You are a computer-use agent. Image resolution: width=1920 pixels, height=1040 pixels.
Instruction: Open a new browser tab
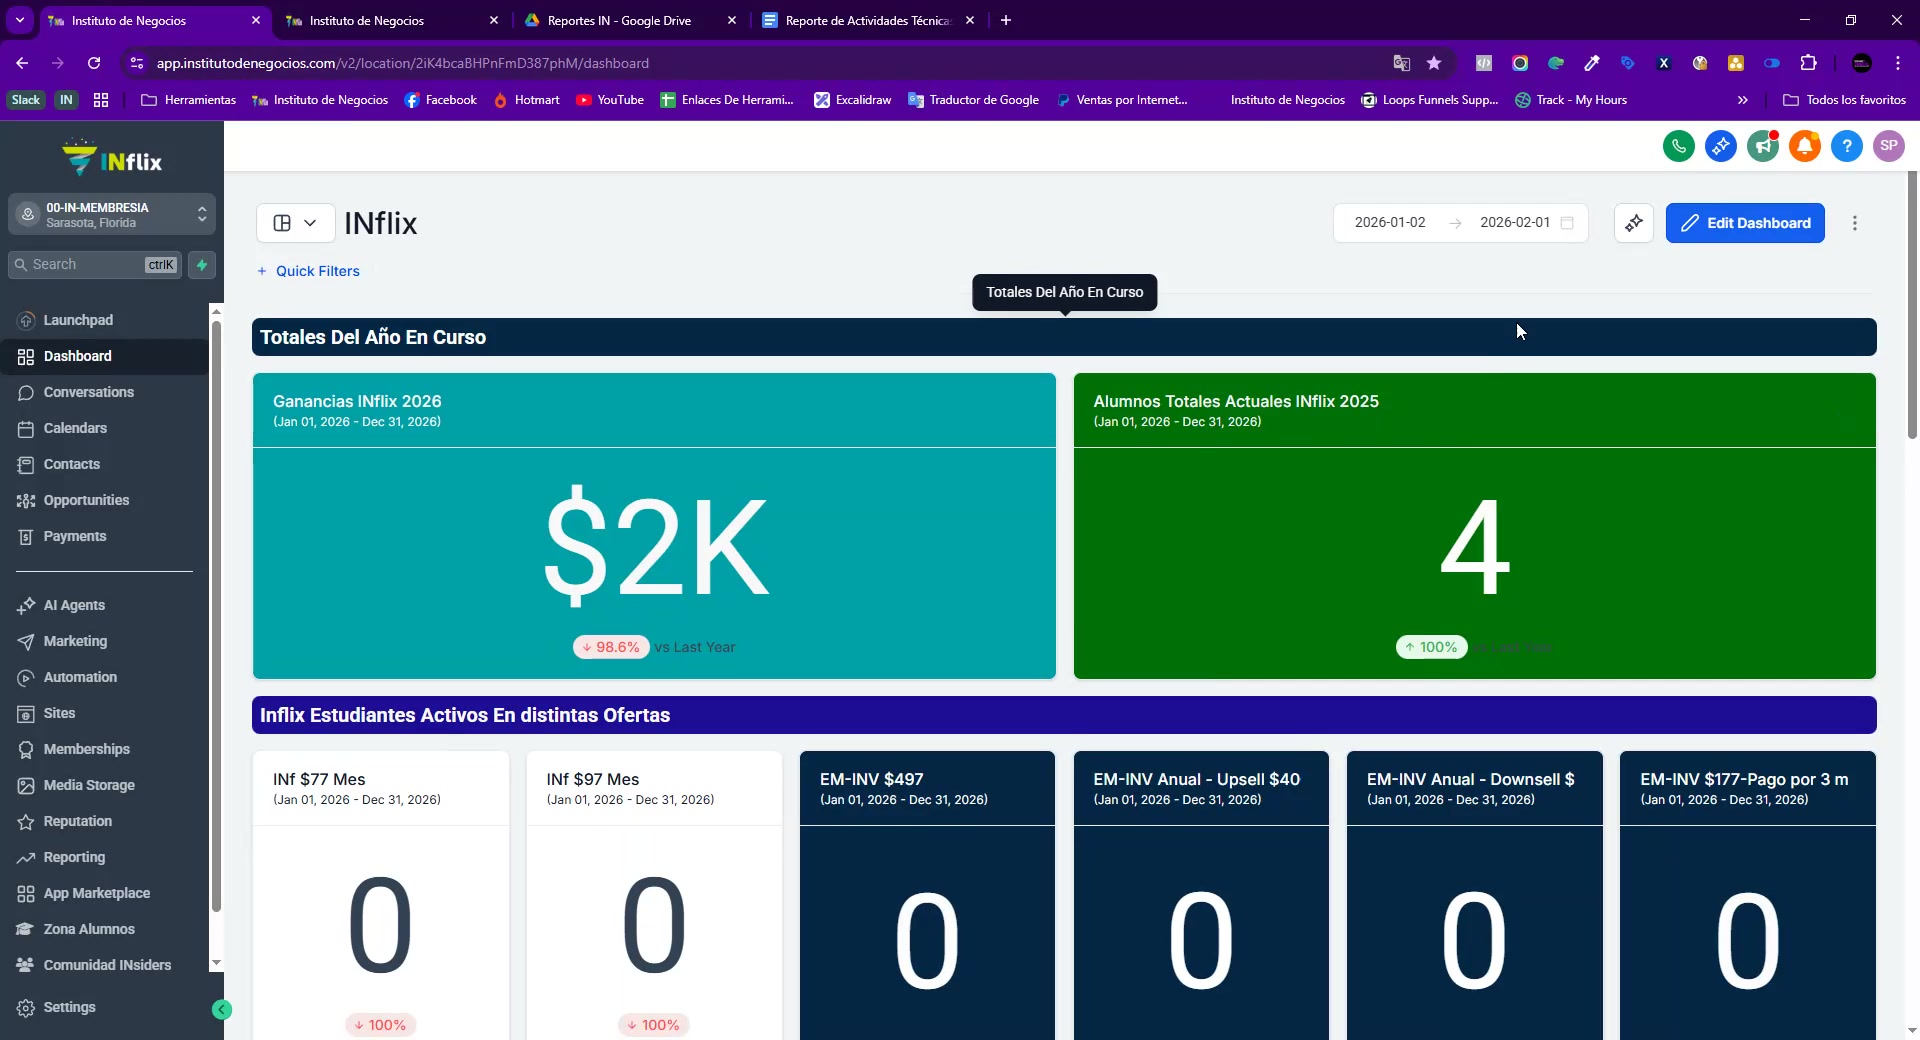[1006, 20]
